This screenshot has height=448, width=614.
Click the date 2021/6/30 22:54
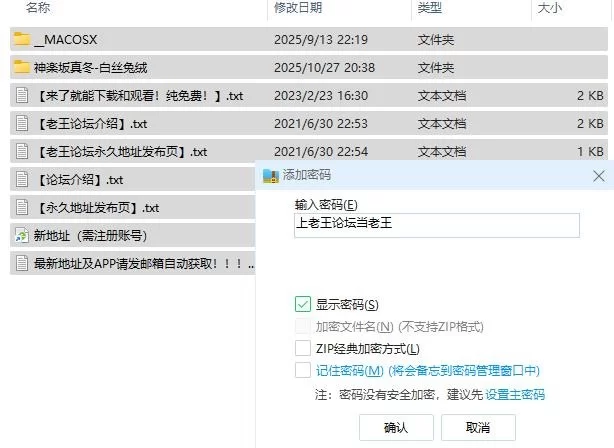[321, 152]
